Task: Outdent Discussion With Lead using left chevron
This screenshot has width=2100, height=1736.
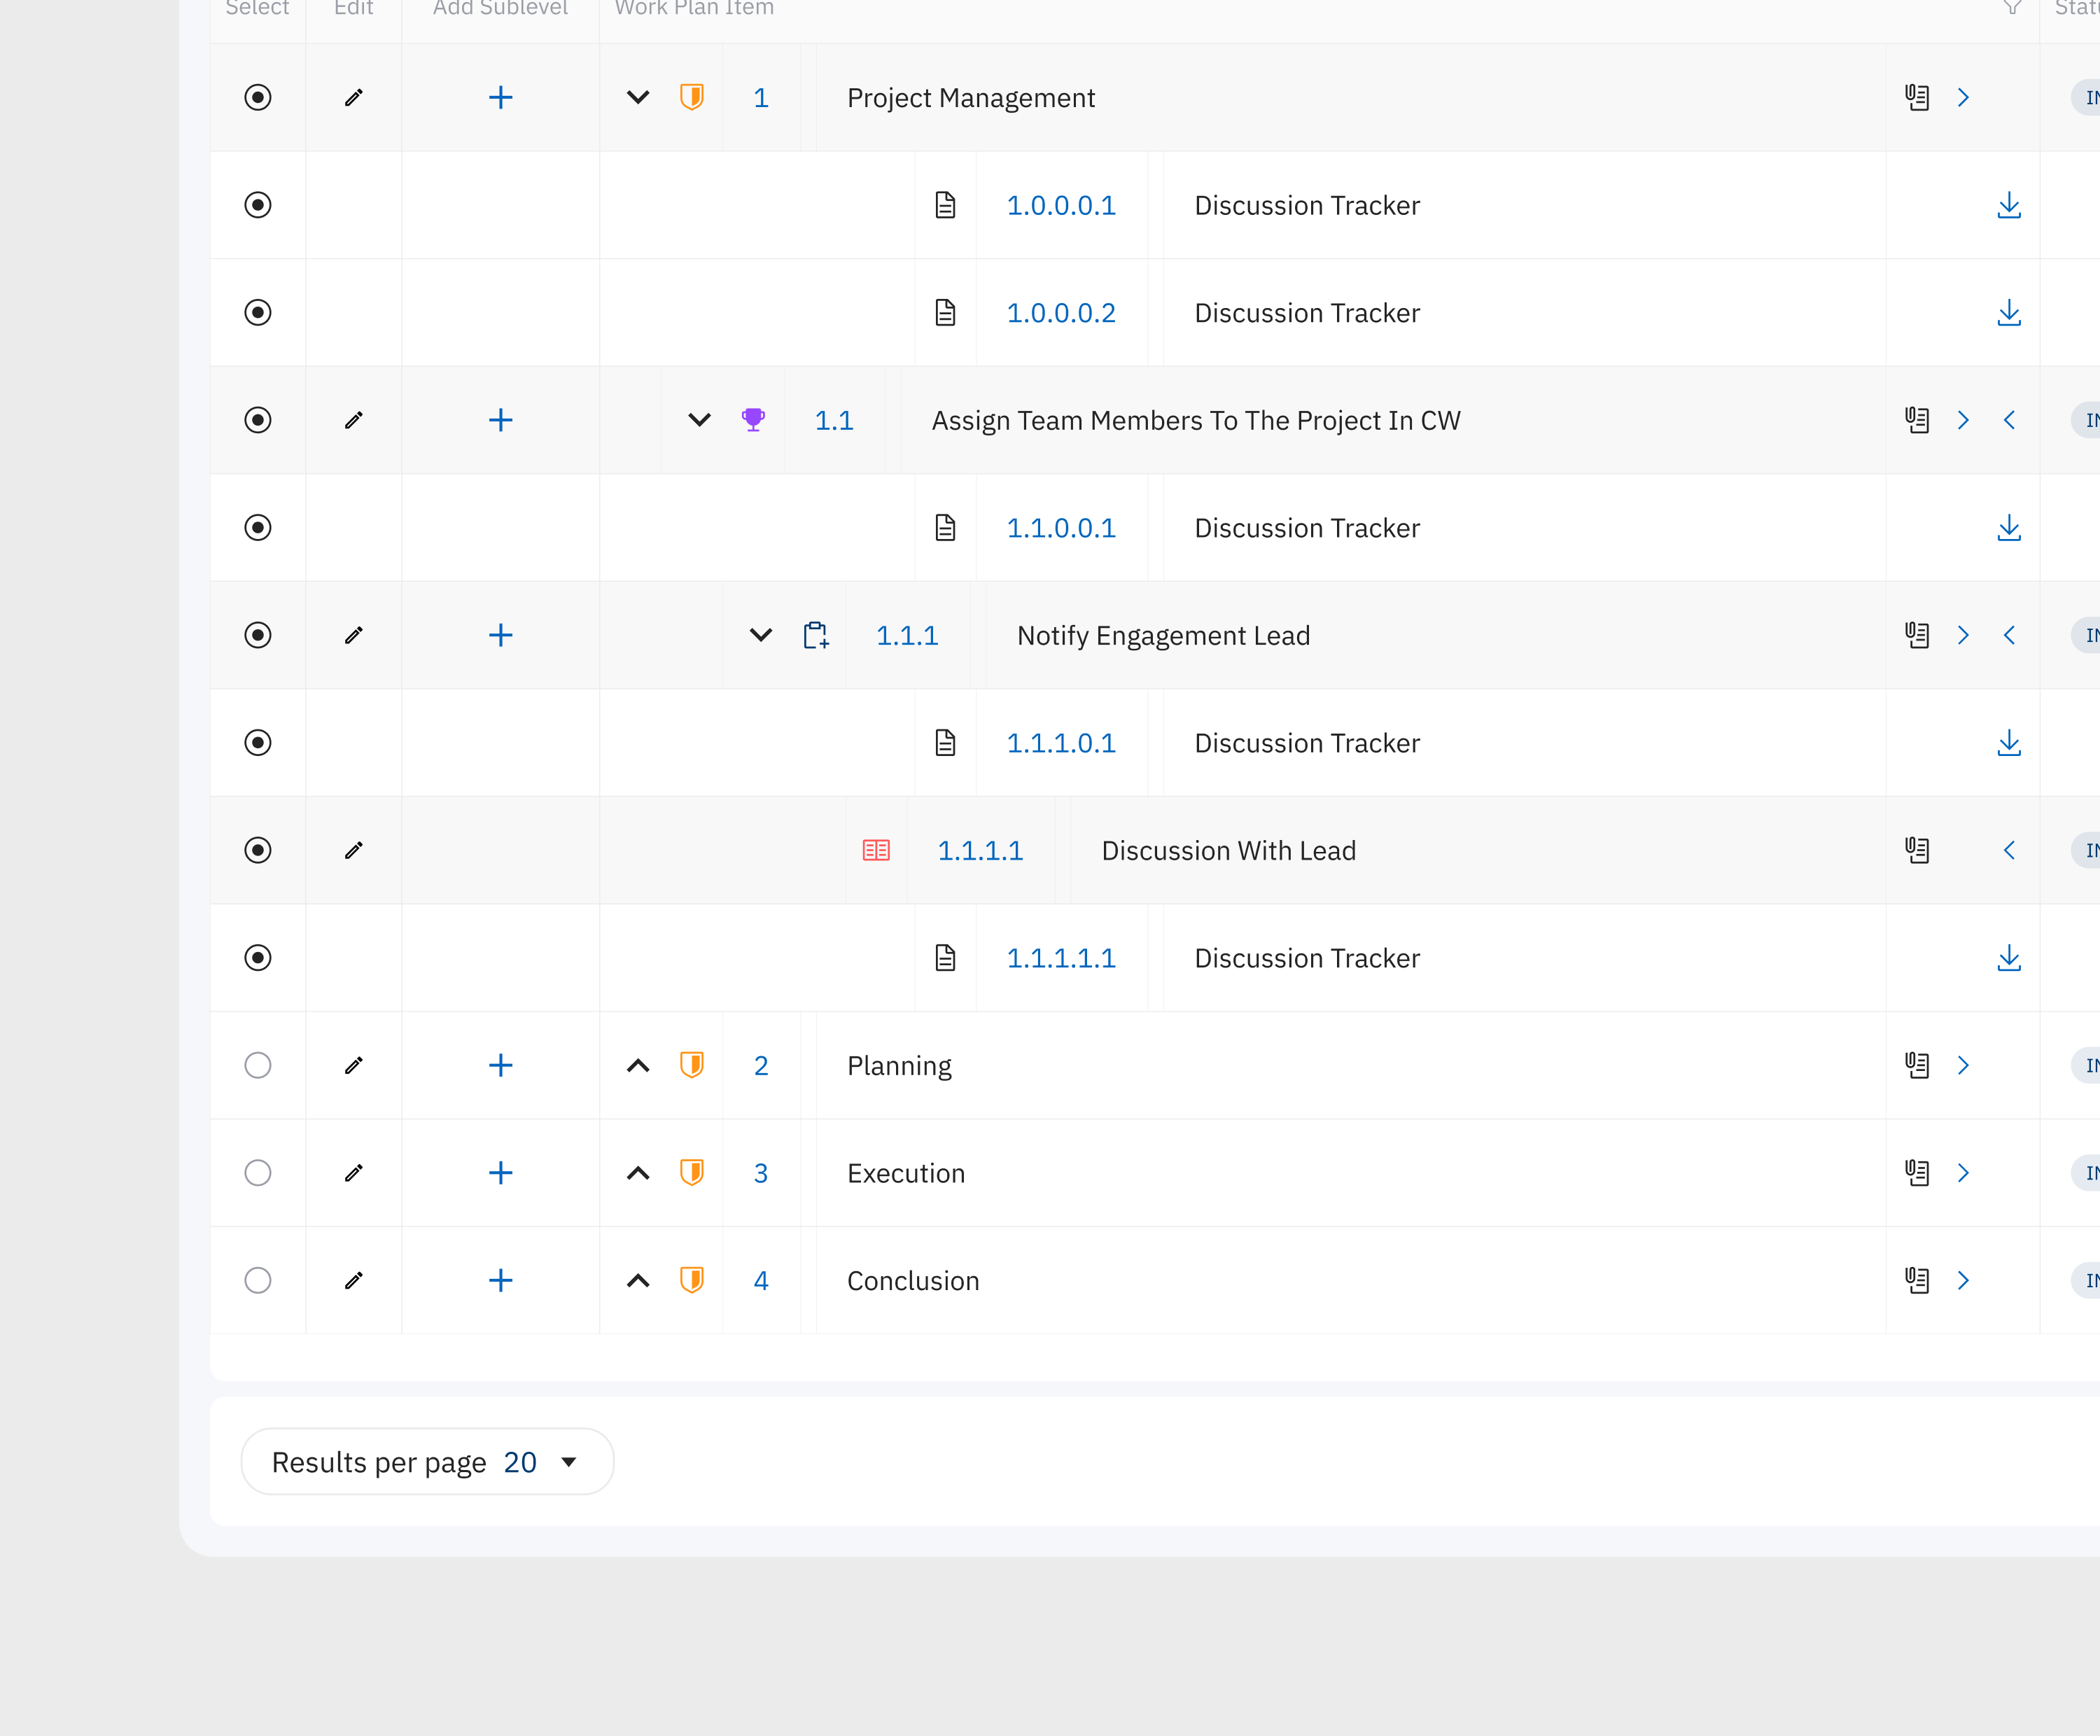Action: coord(2009,850)
